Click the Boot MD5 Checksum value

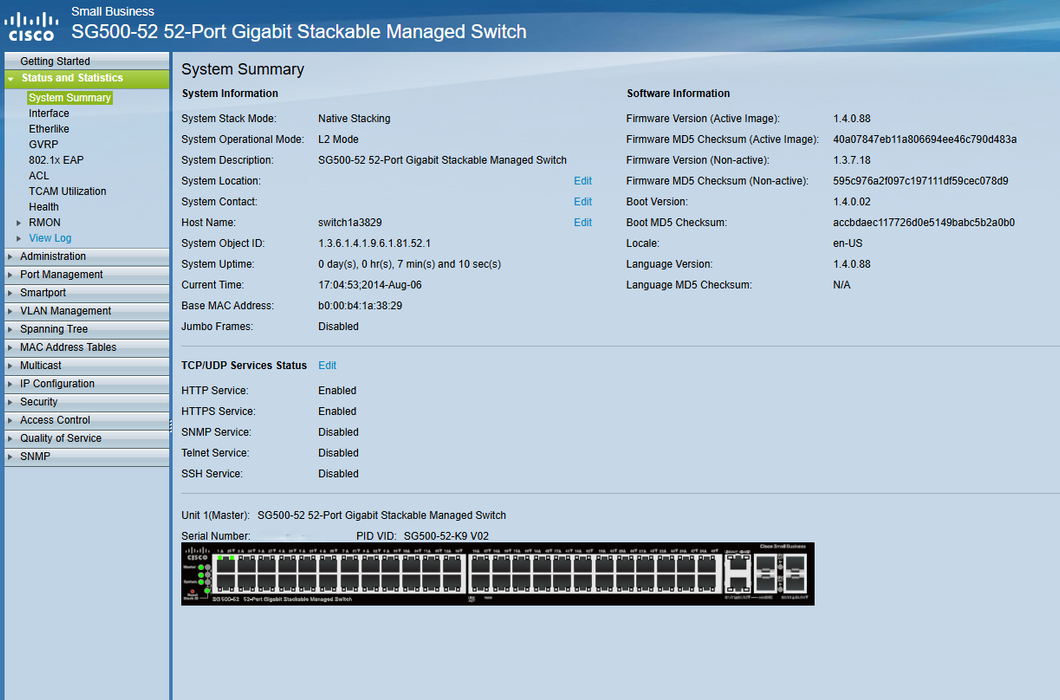pyautogui.click(x=924, y=223)
